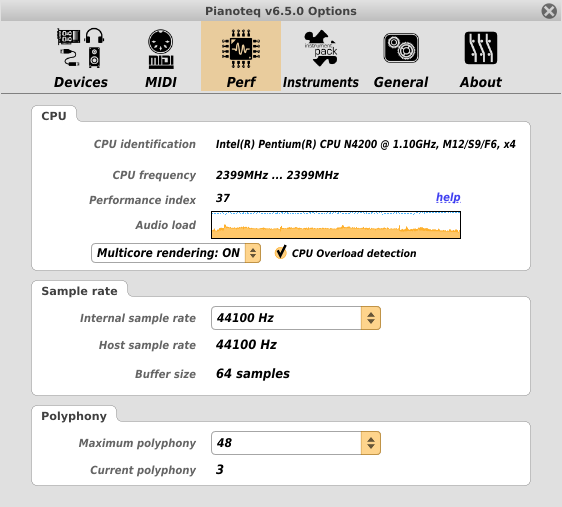Open the performance index help link

(448, 197)
